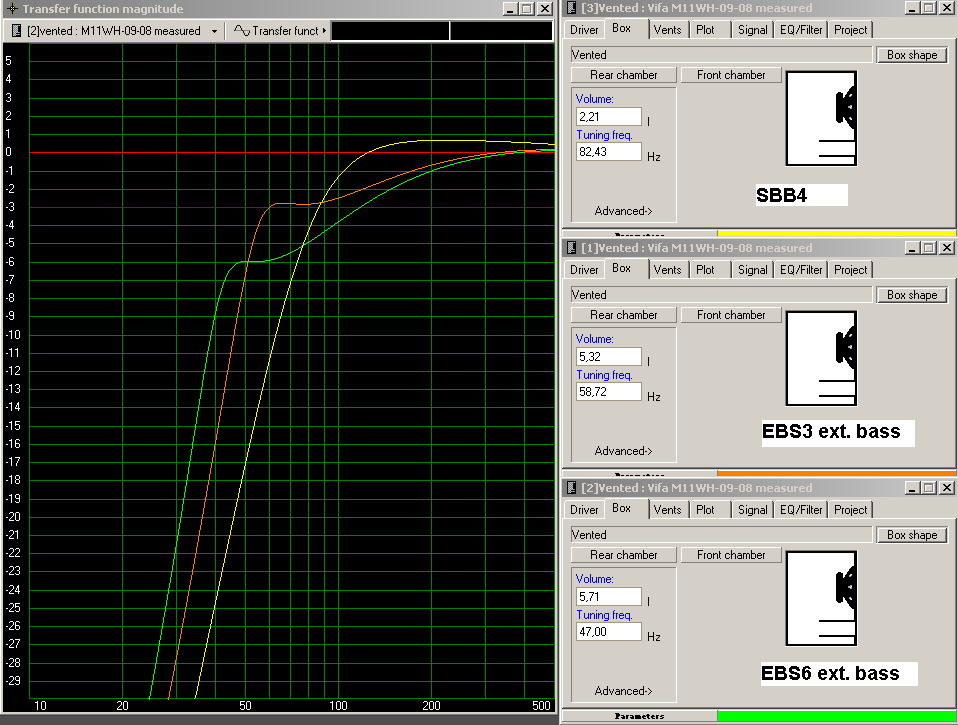Click the Transfer function magnitude window title icon

[x=11, y=8]
